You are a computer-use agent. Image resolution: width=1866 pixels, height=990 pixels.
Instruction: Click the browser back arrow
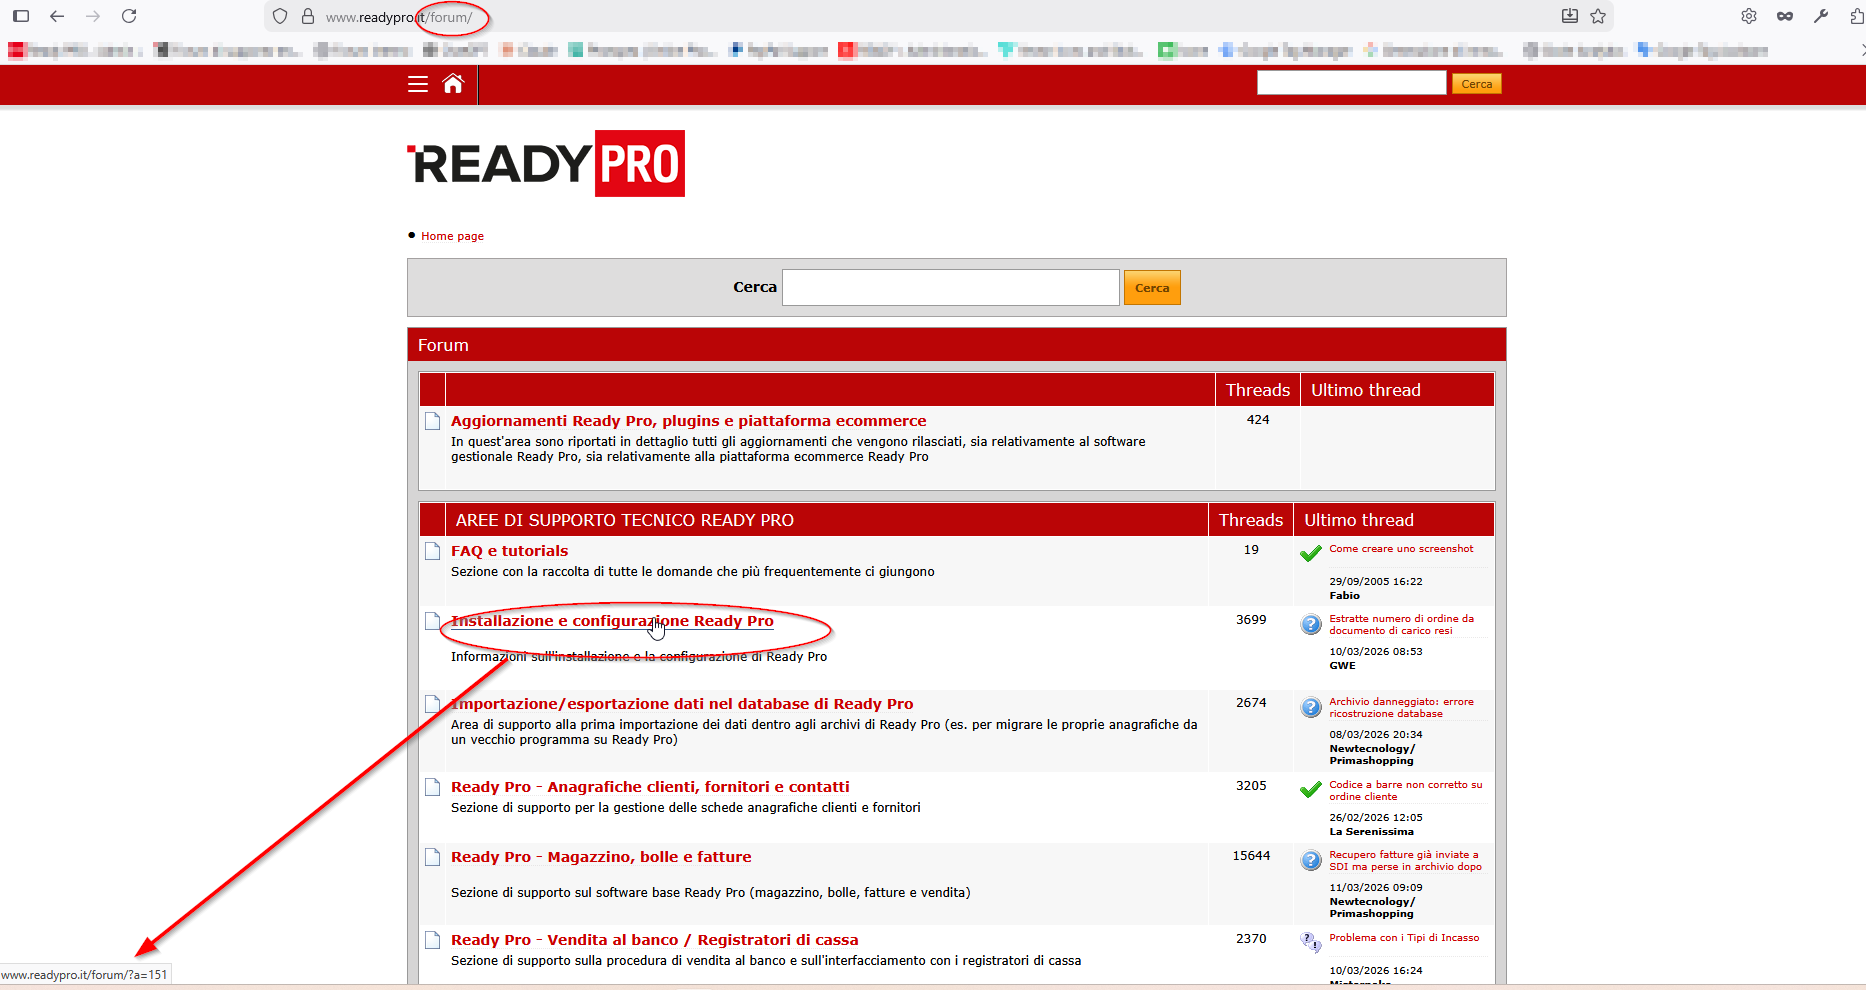[x=57, y=16]
